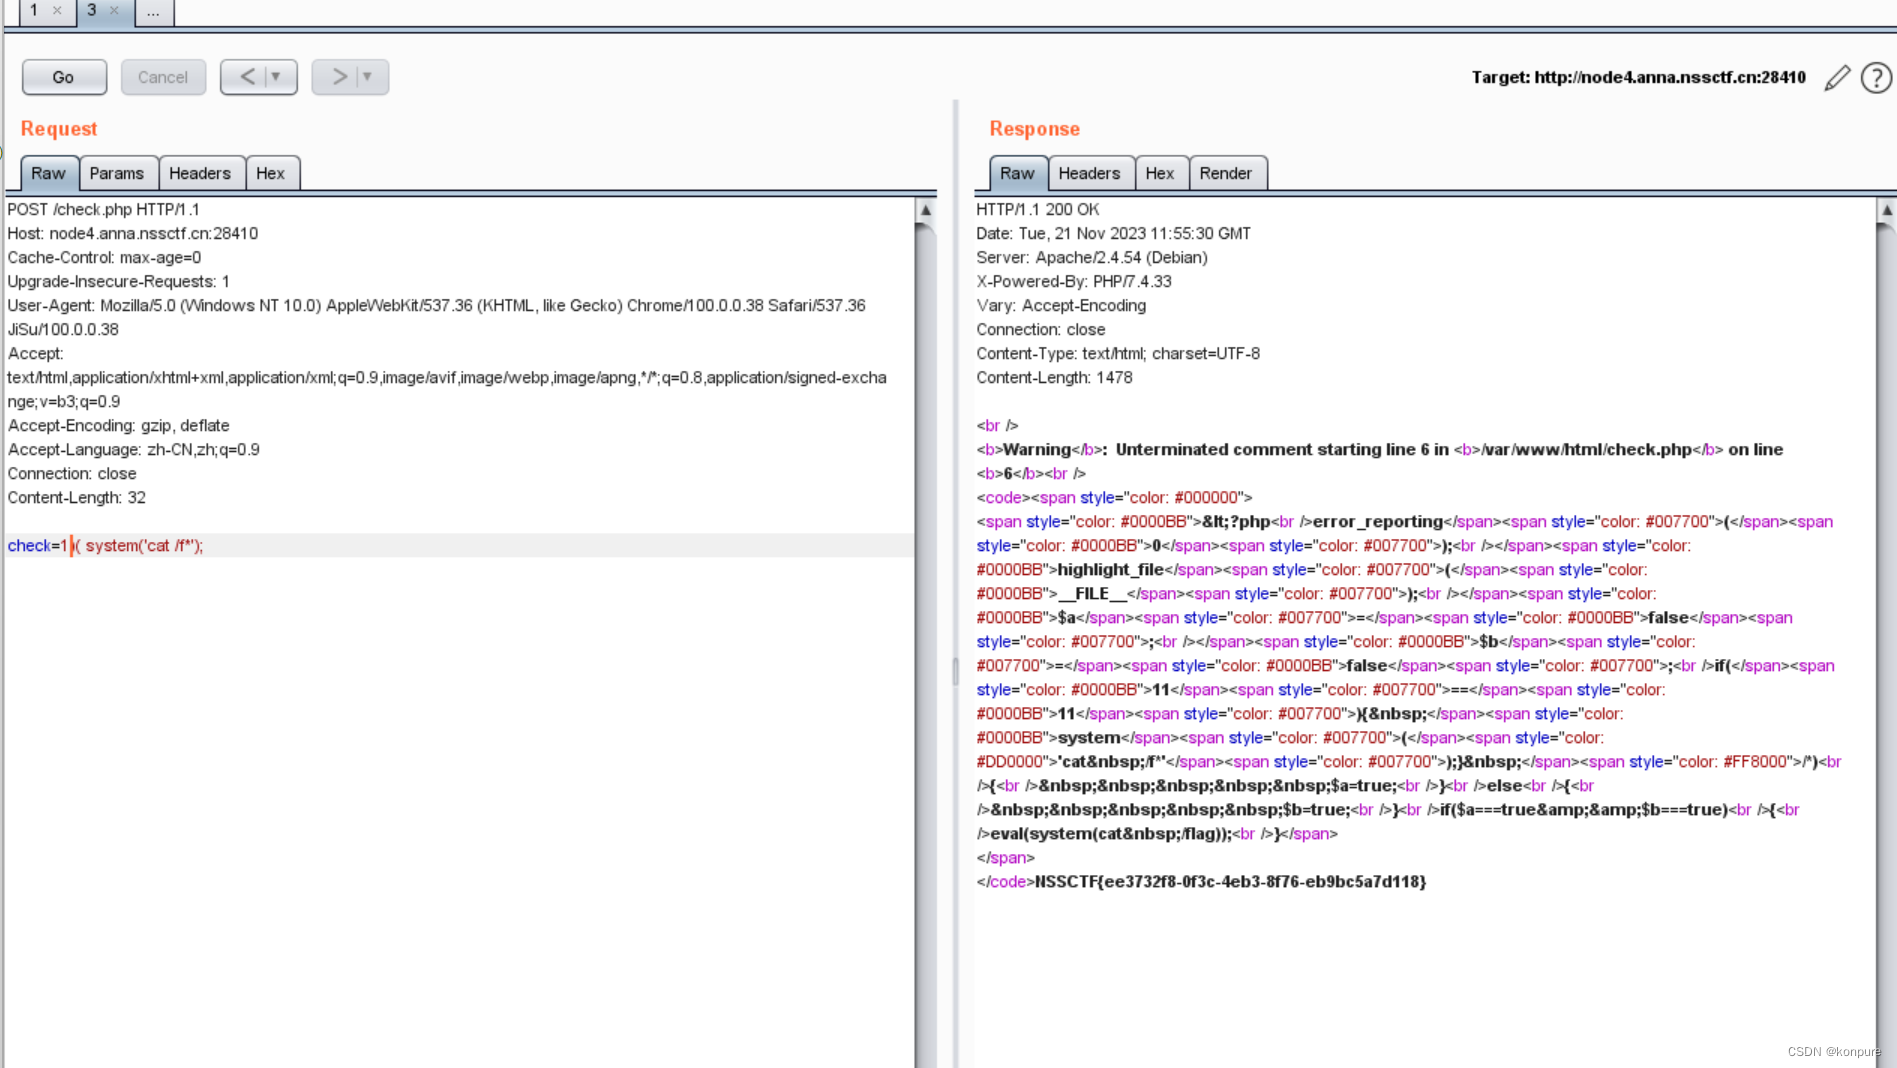1897x1068 pixels.
Task: Open the back history dropdown arrow
Action: coord(276,77)
